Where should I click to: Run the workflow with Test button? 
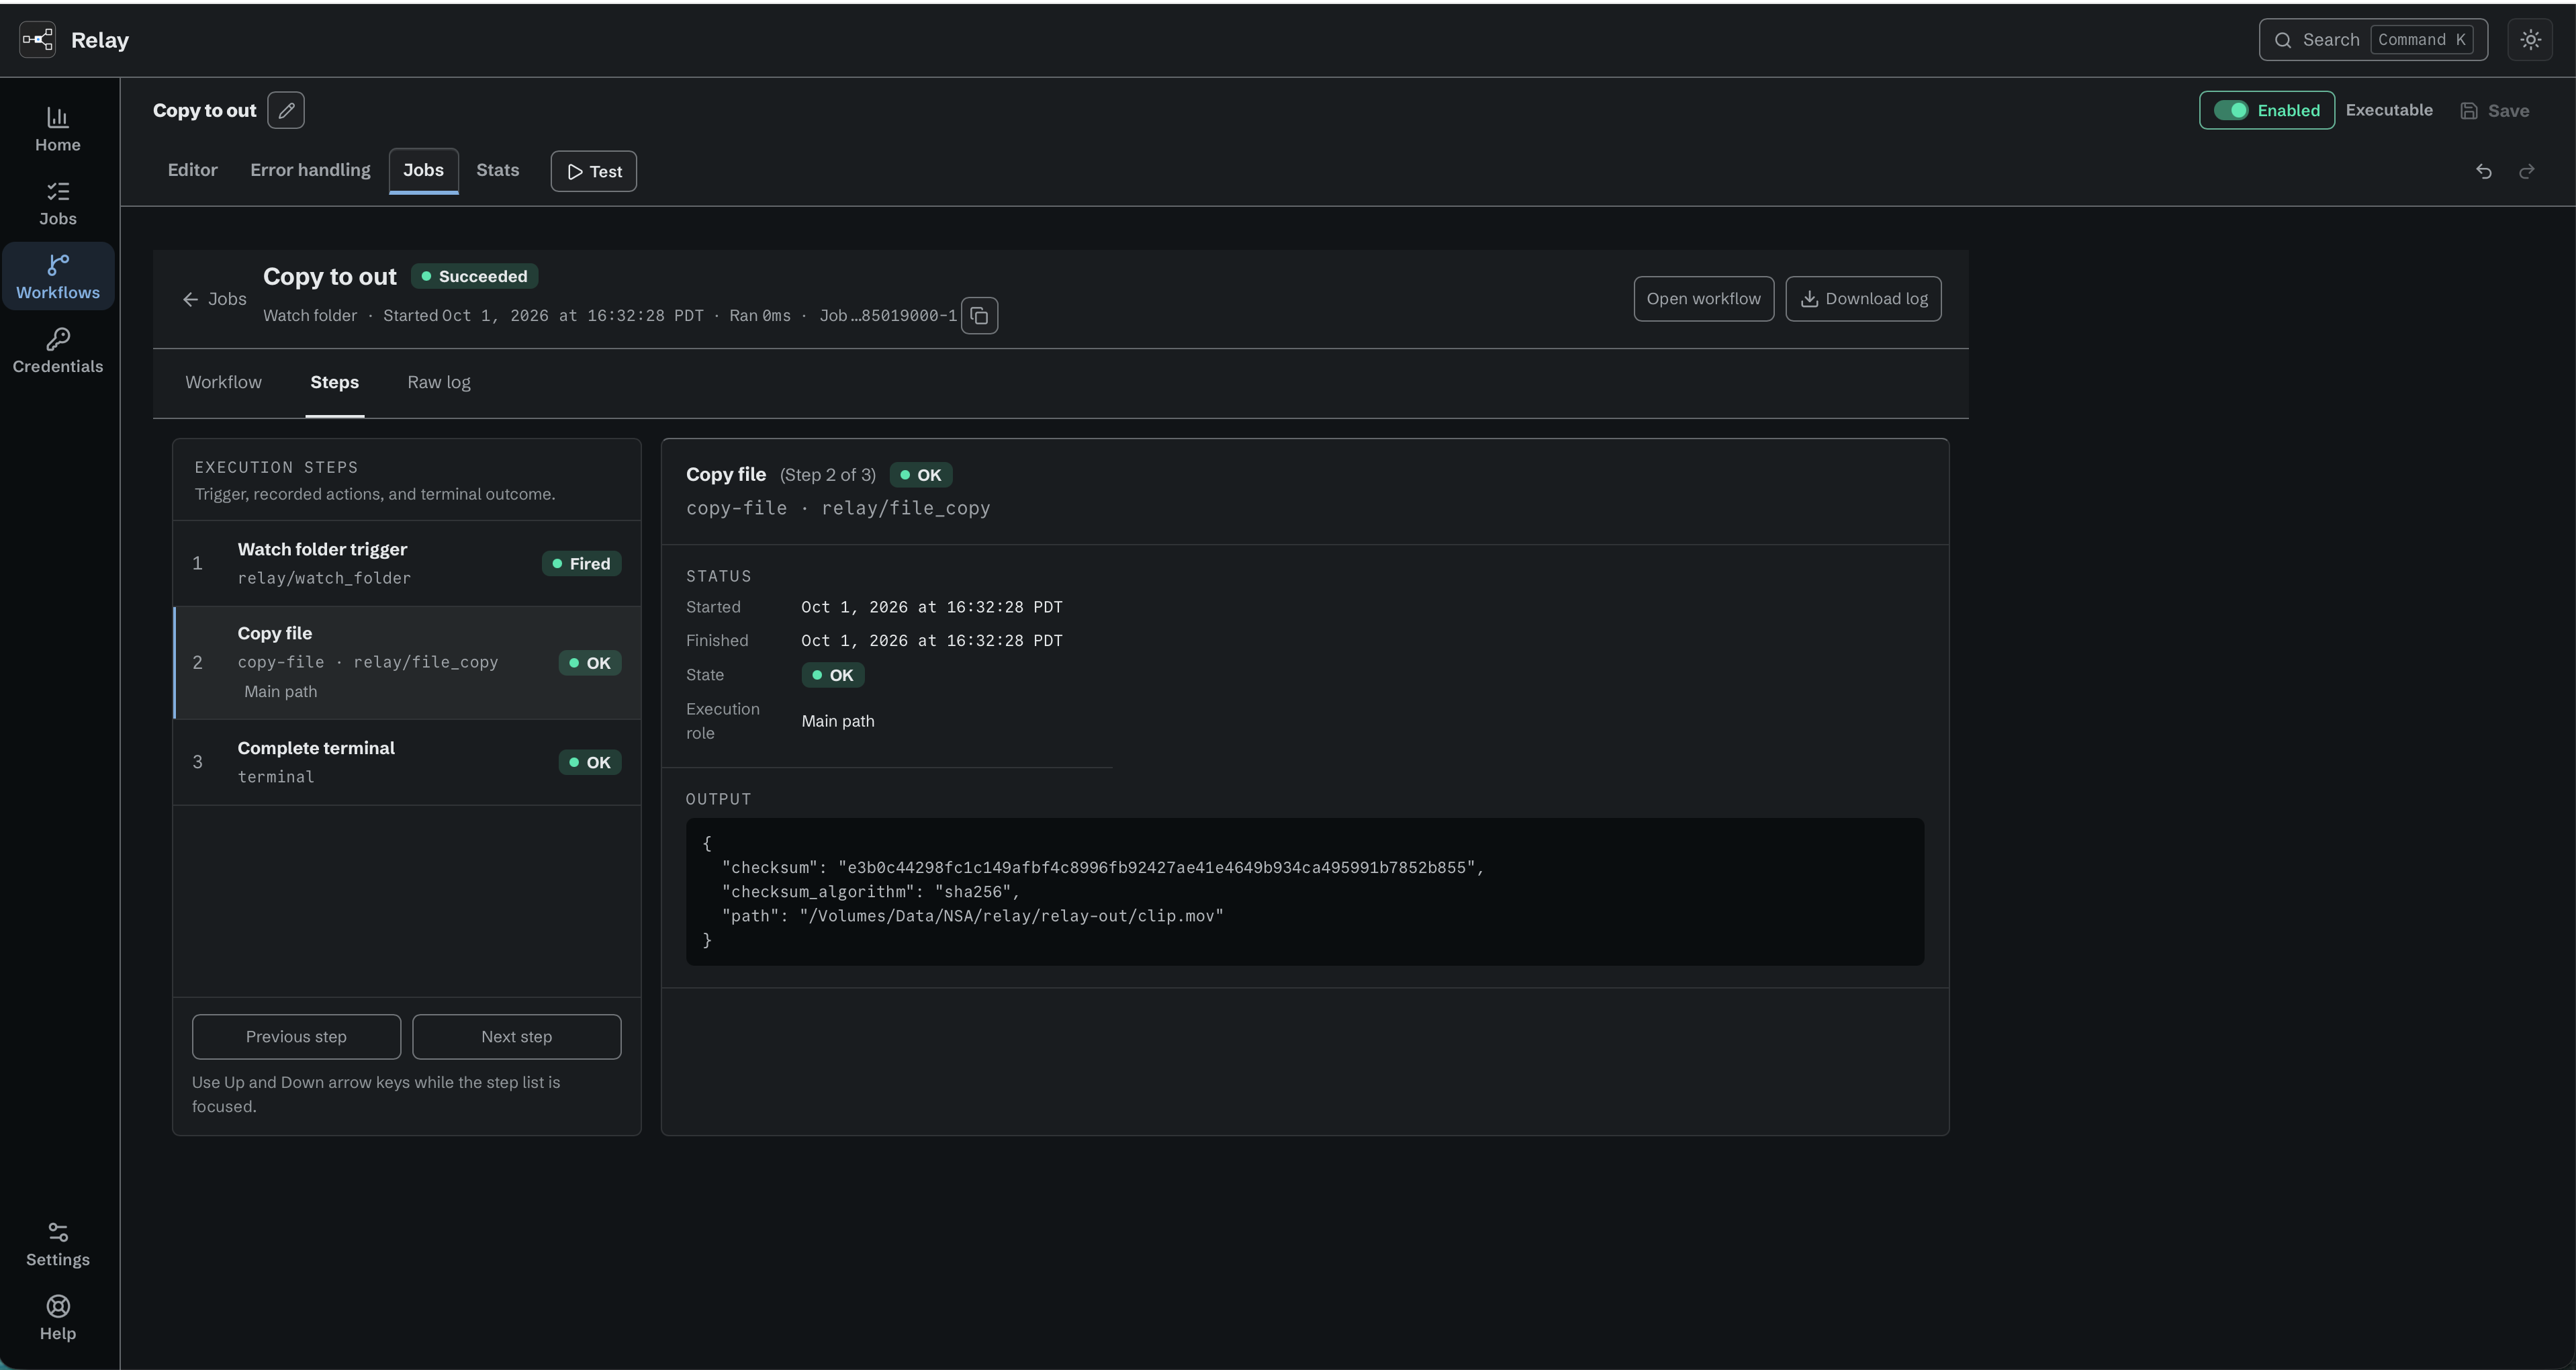[x=594, y=171]
